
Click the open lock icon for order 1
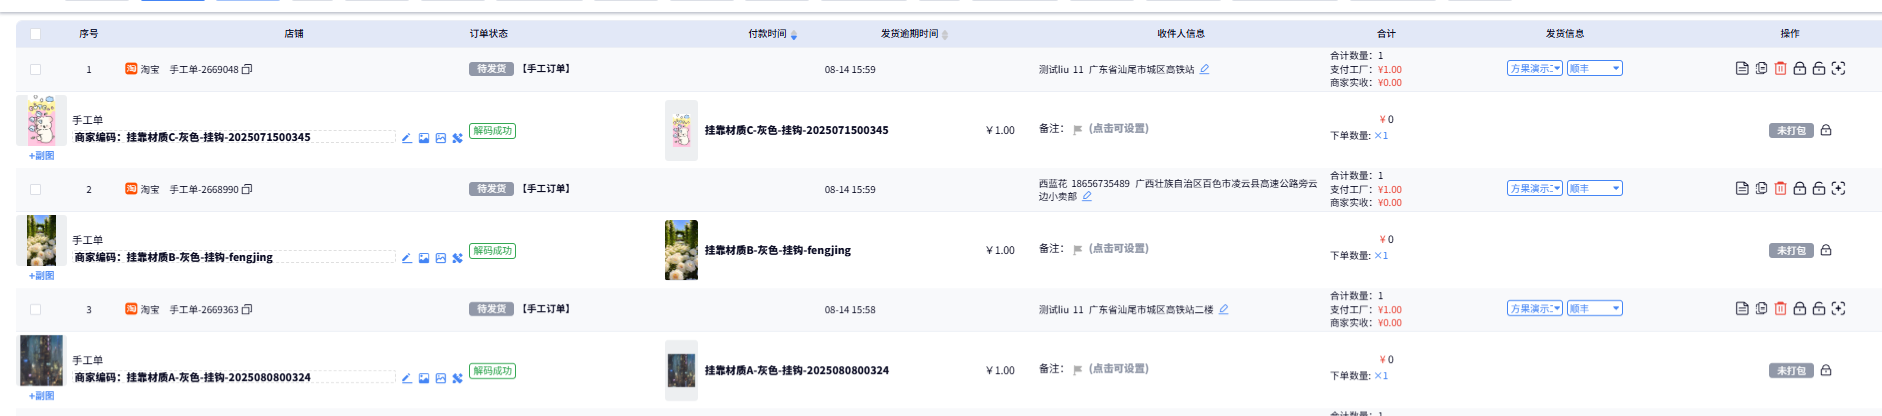coord(1819,69)
